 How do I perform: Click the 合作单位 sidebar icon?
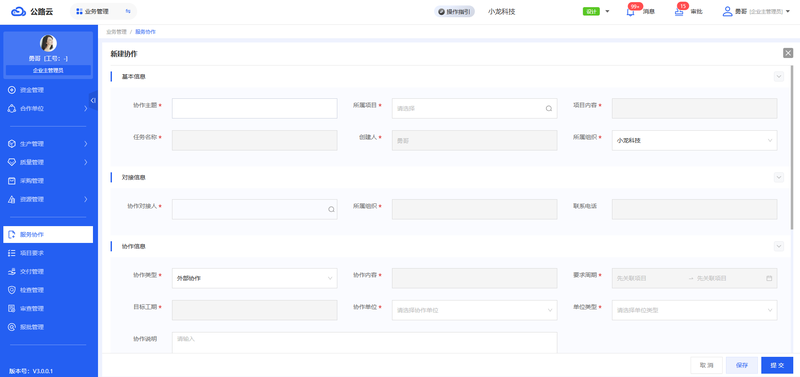click(12, 109)
